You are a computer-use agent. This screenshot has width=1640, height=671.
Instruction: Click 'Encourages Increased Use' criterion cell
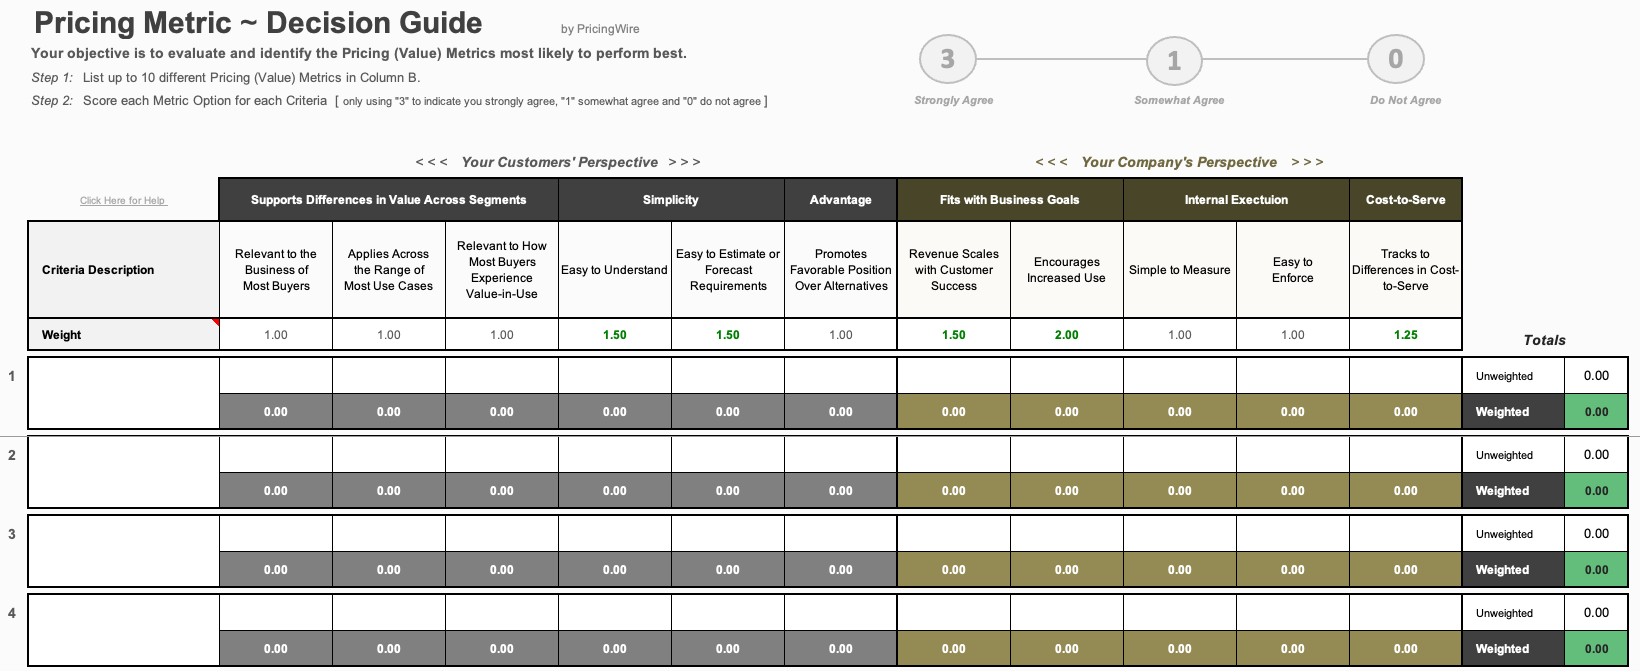[1067, 270]
